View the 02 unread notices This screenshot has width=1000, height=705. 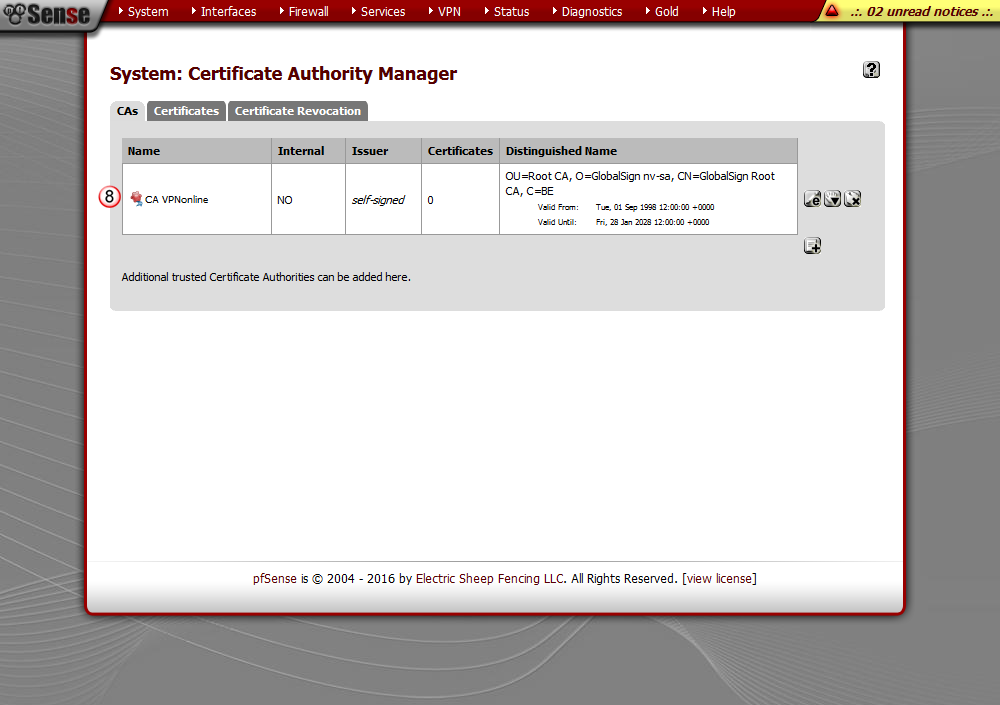(x=921, y=11)
